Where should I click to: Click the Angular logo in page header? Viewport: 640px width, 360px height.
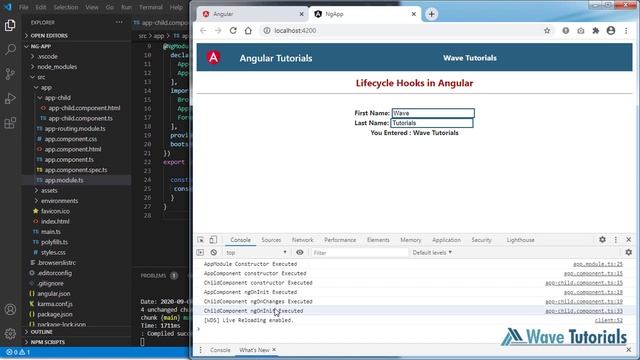[213, 58]
